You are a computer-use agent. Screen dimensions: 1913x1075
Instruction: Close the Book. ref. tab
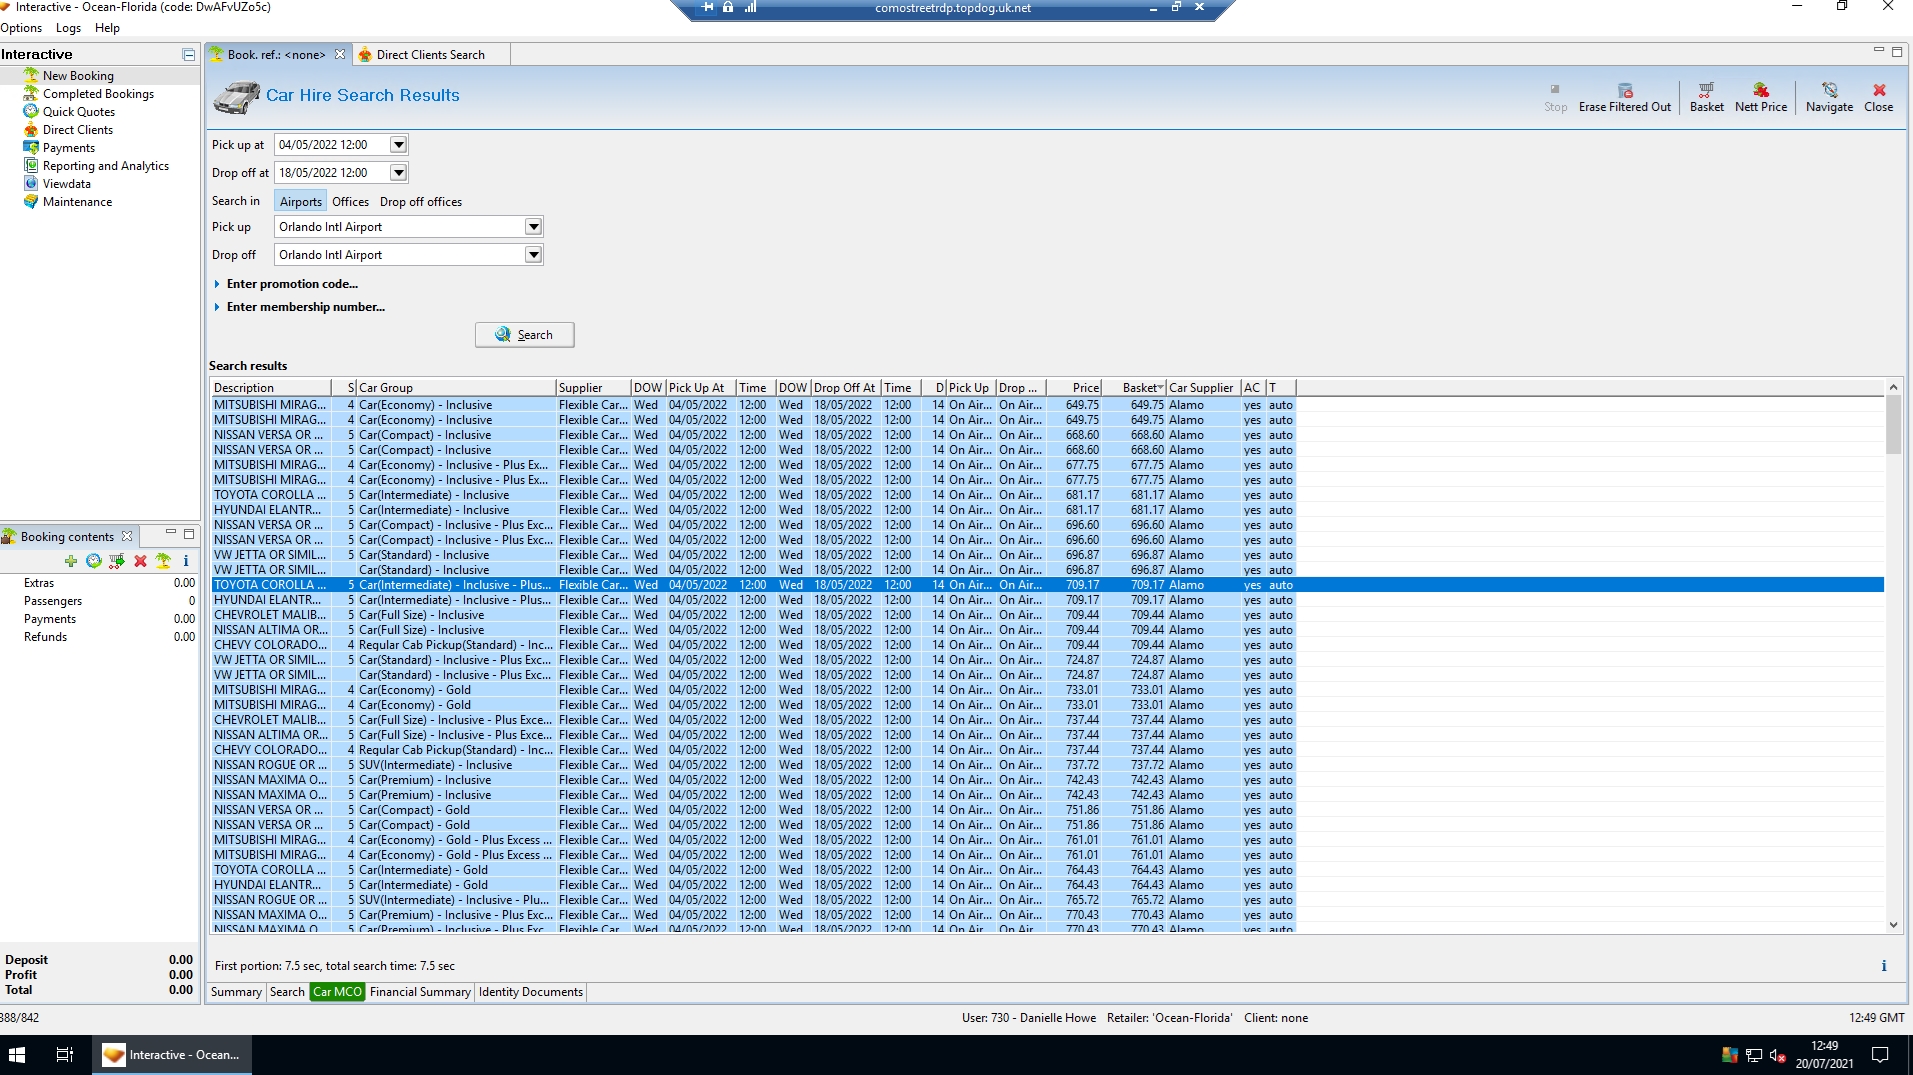click(x=340, y=55)
